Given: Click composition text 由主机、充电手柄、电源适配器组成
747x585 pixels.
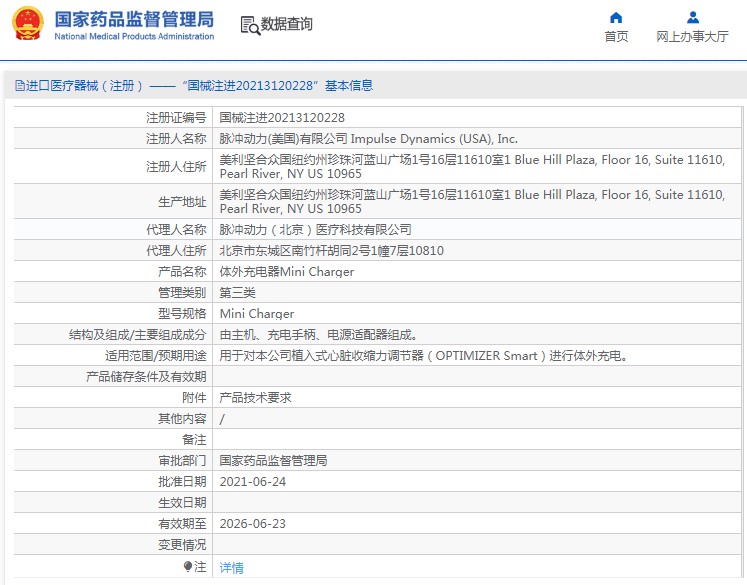Looking at the screenshot, I should (318, 335).
